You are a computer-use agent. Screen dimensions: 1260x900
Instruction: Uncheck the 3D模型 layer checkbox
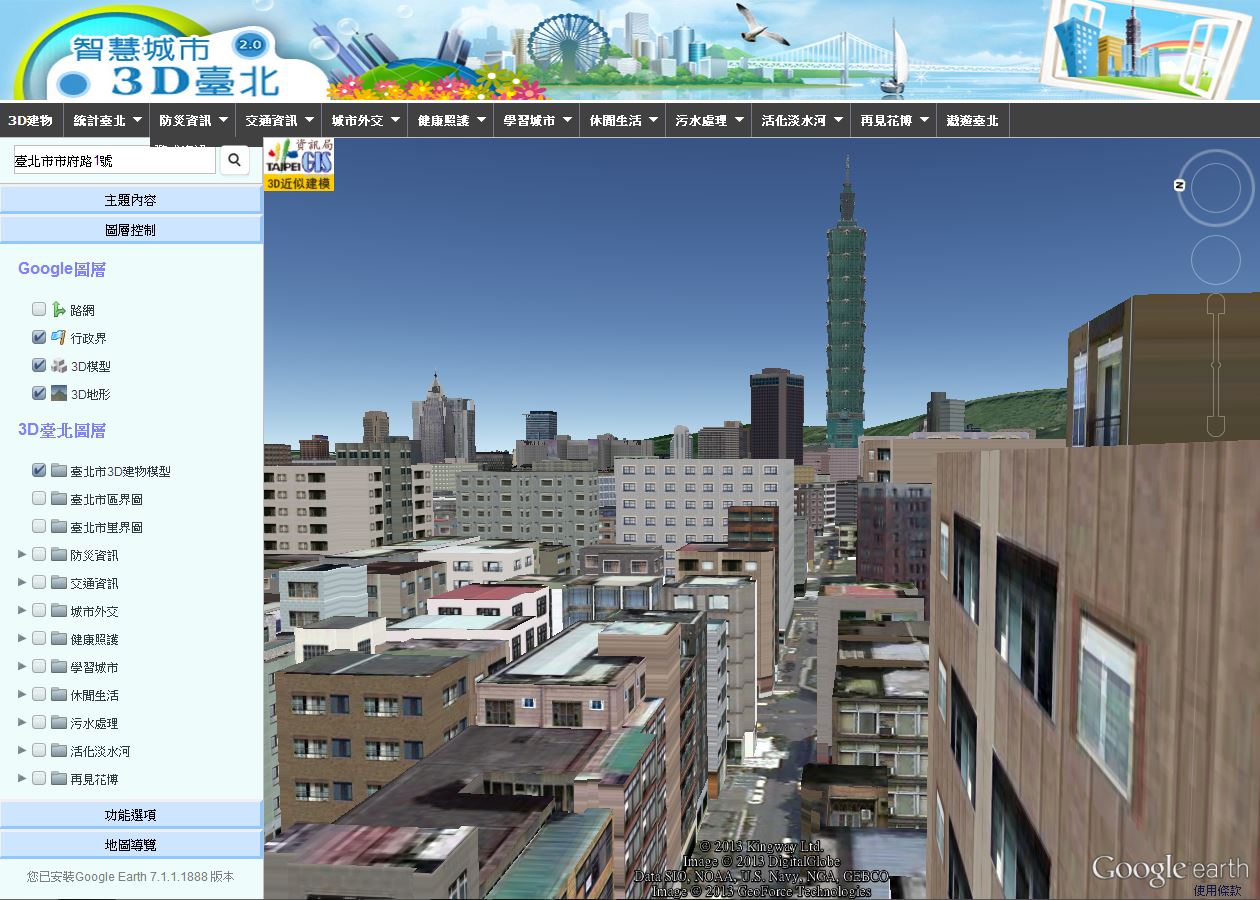(39, 366)
